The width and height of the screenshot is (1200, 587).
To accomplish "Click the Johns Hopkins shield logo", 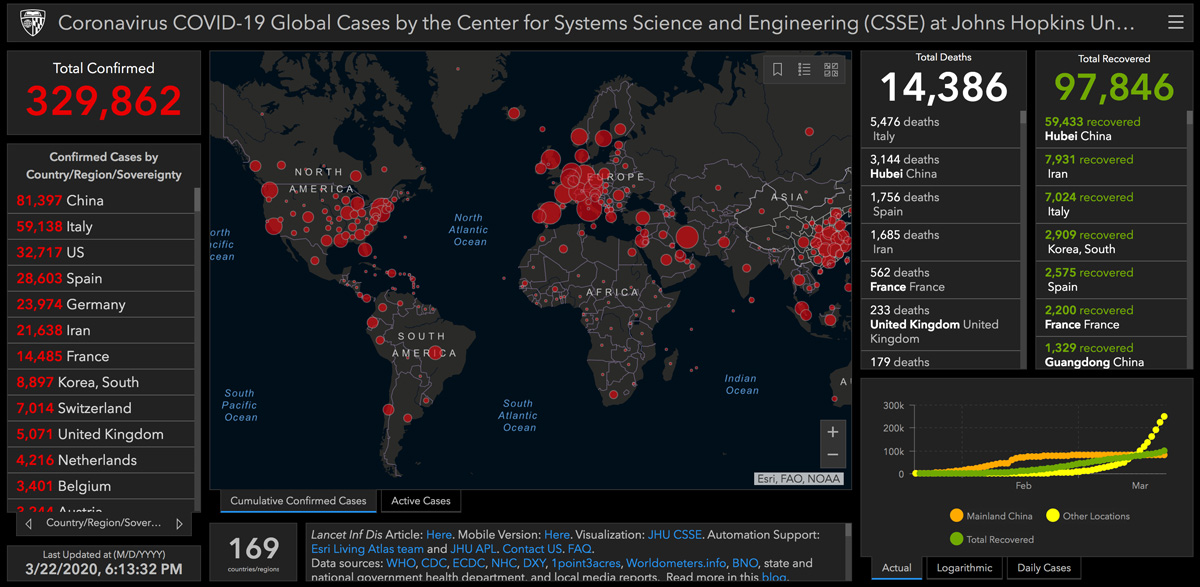I will [26, 22].
